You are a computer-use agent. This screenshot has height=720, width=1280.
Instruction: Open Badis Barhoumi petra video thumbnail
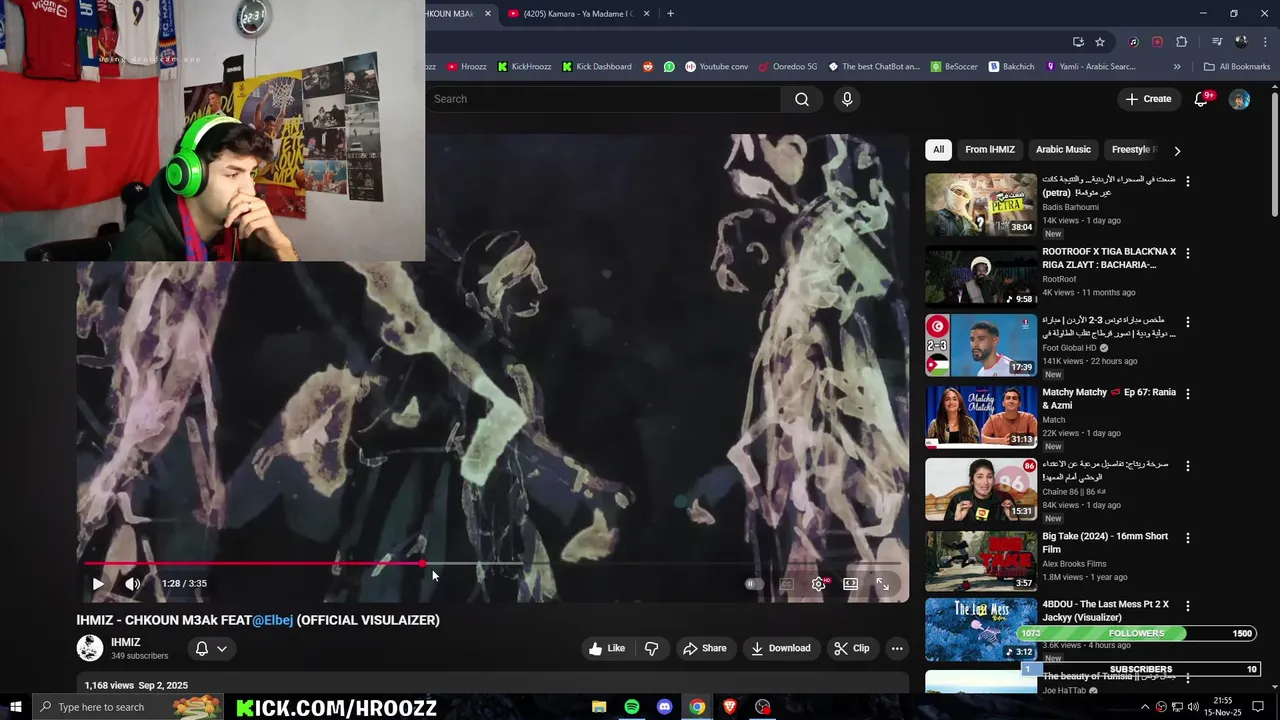(981, 205)
